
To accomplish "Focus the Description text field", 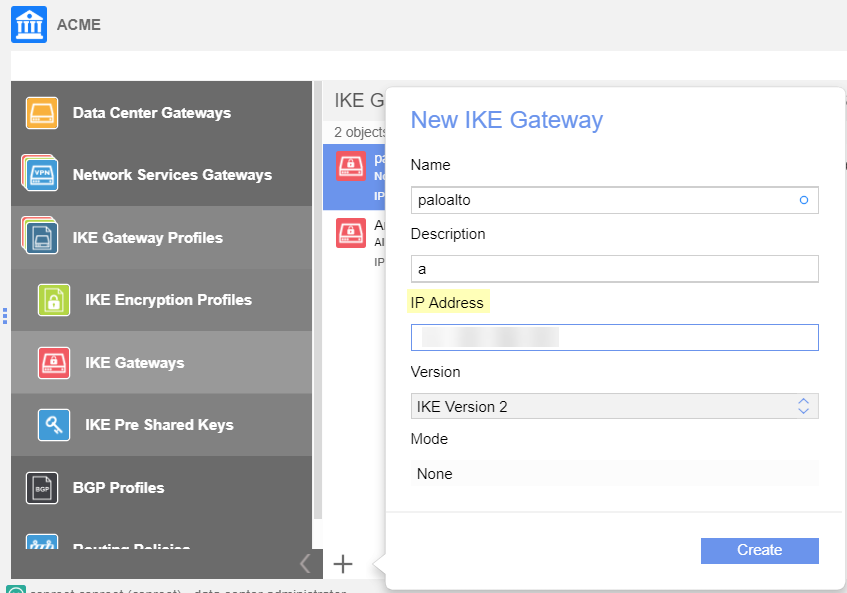I will click(614, 269).
